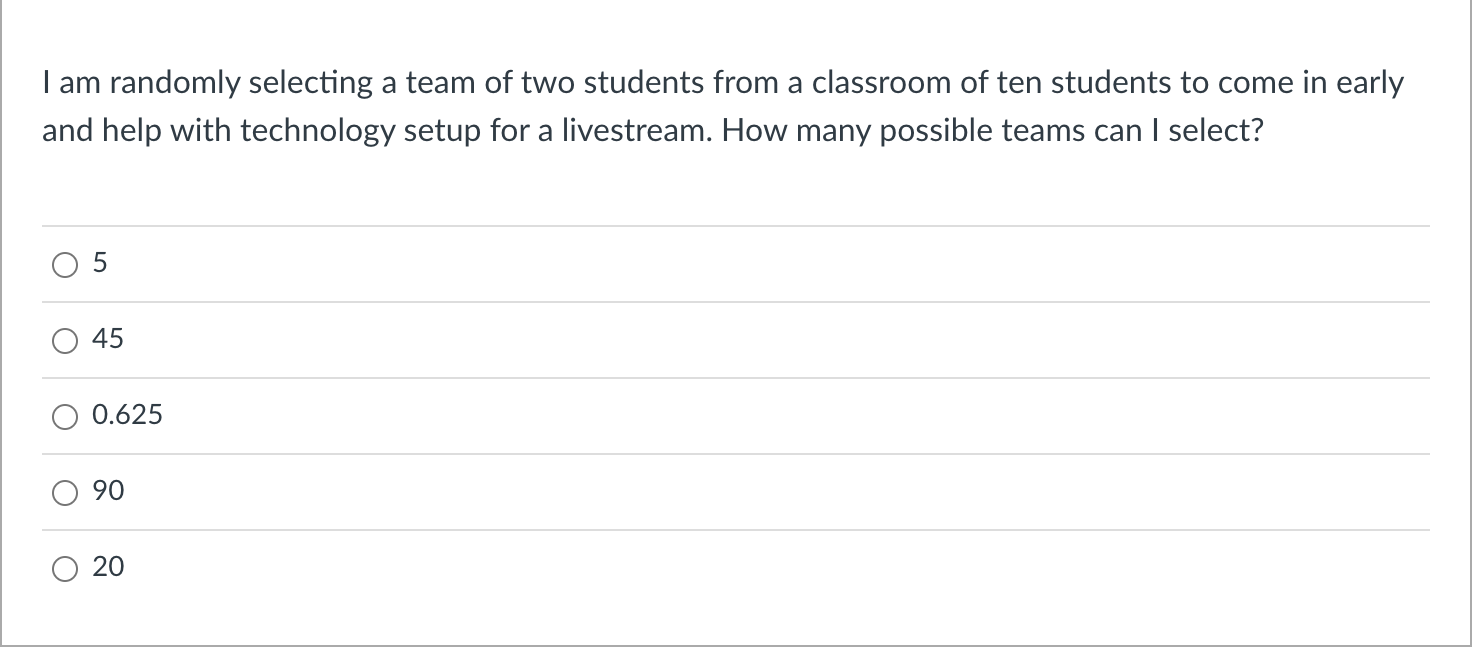The image size is (1476, 648).
Task: Select the radio button for answer 90
Action: pyautogui.click(x=65, y=491)
